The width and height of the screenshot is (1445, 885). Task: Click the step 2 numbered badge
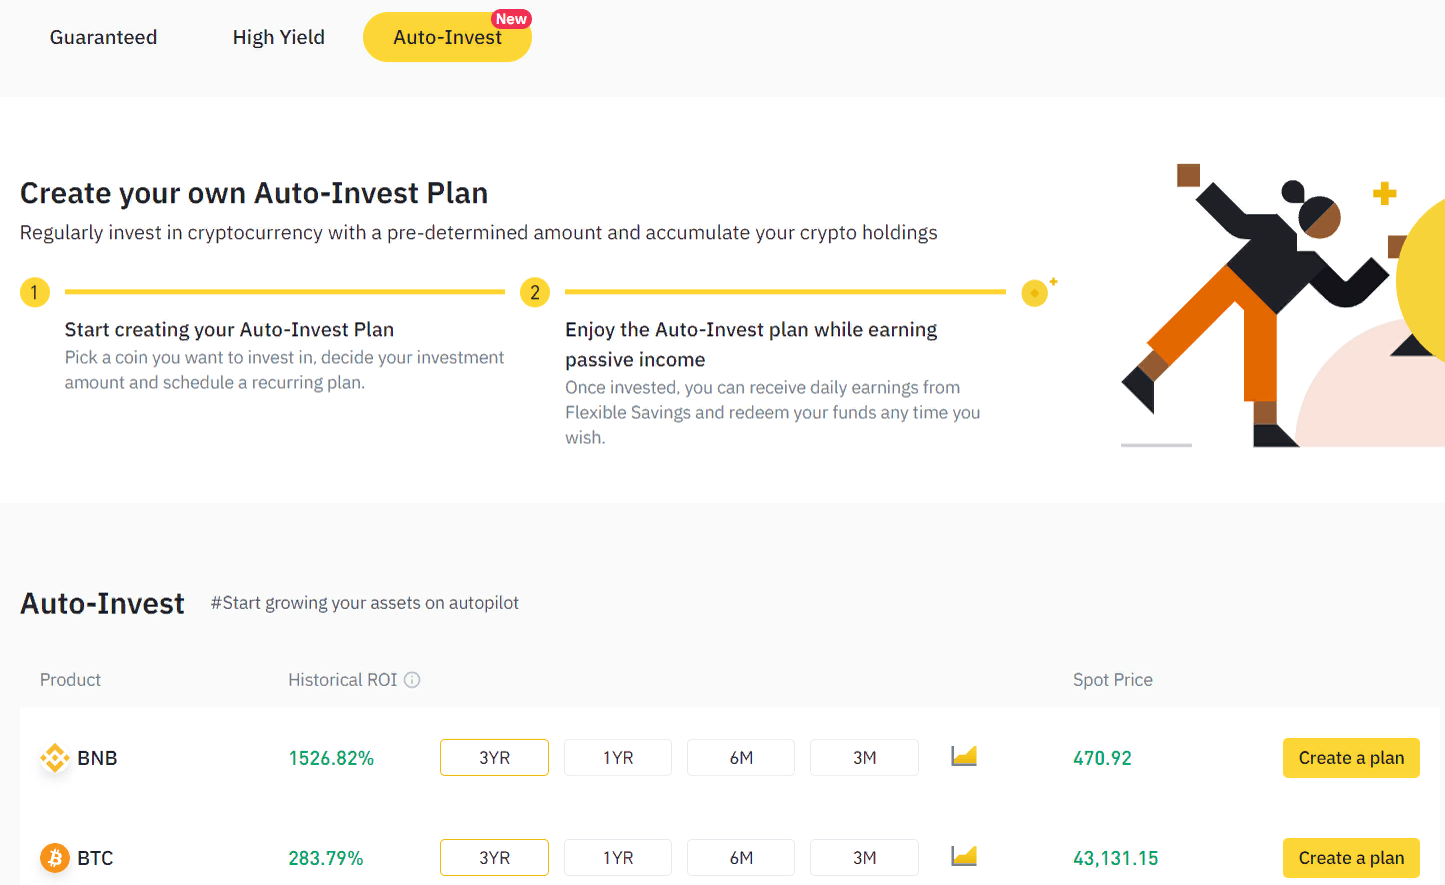click(534, 292)
